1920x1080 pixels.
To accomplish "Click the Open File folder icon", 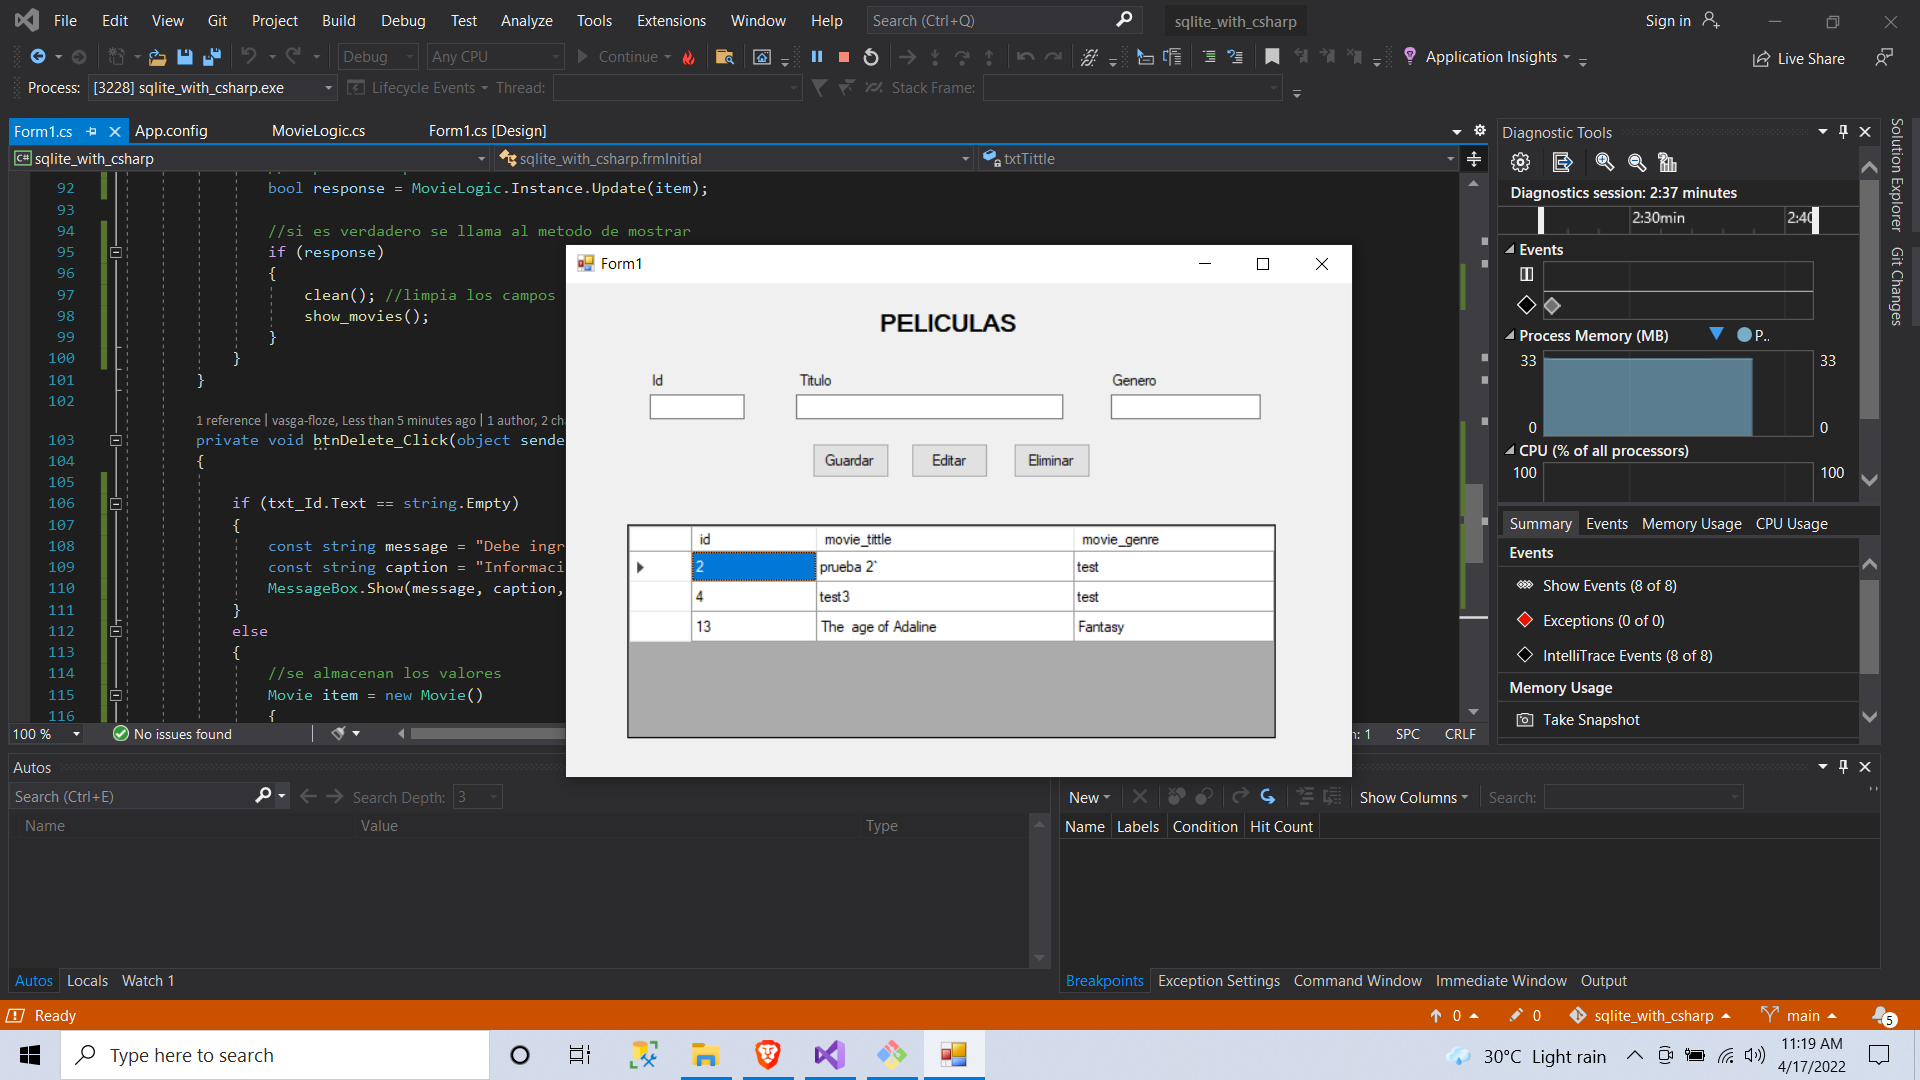I will pyautogui.click(x=157, y=57).
